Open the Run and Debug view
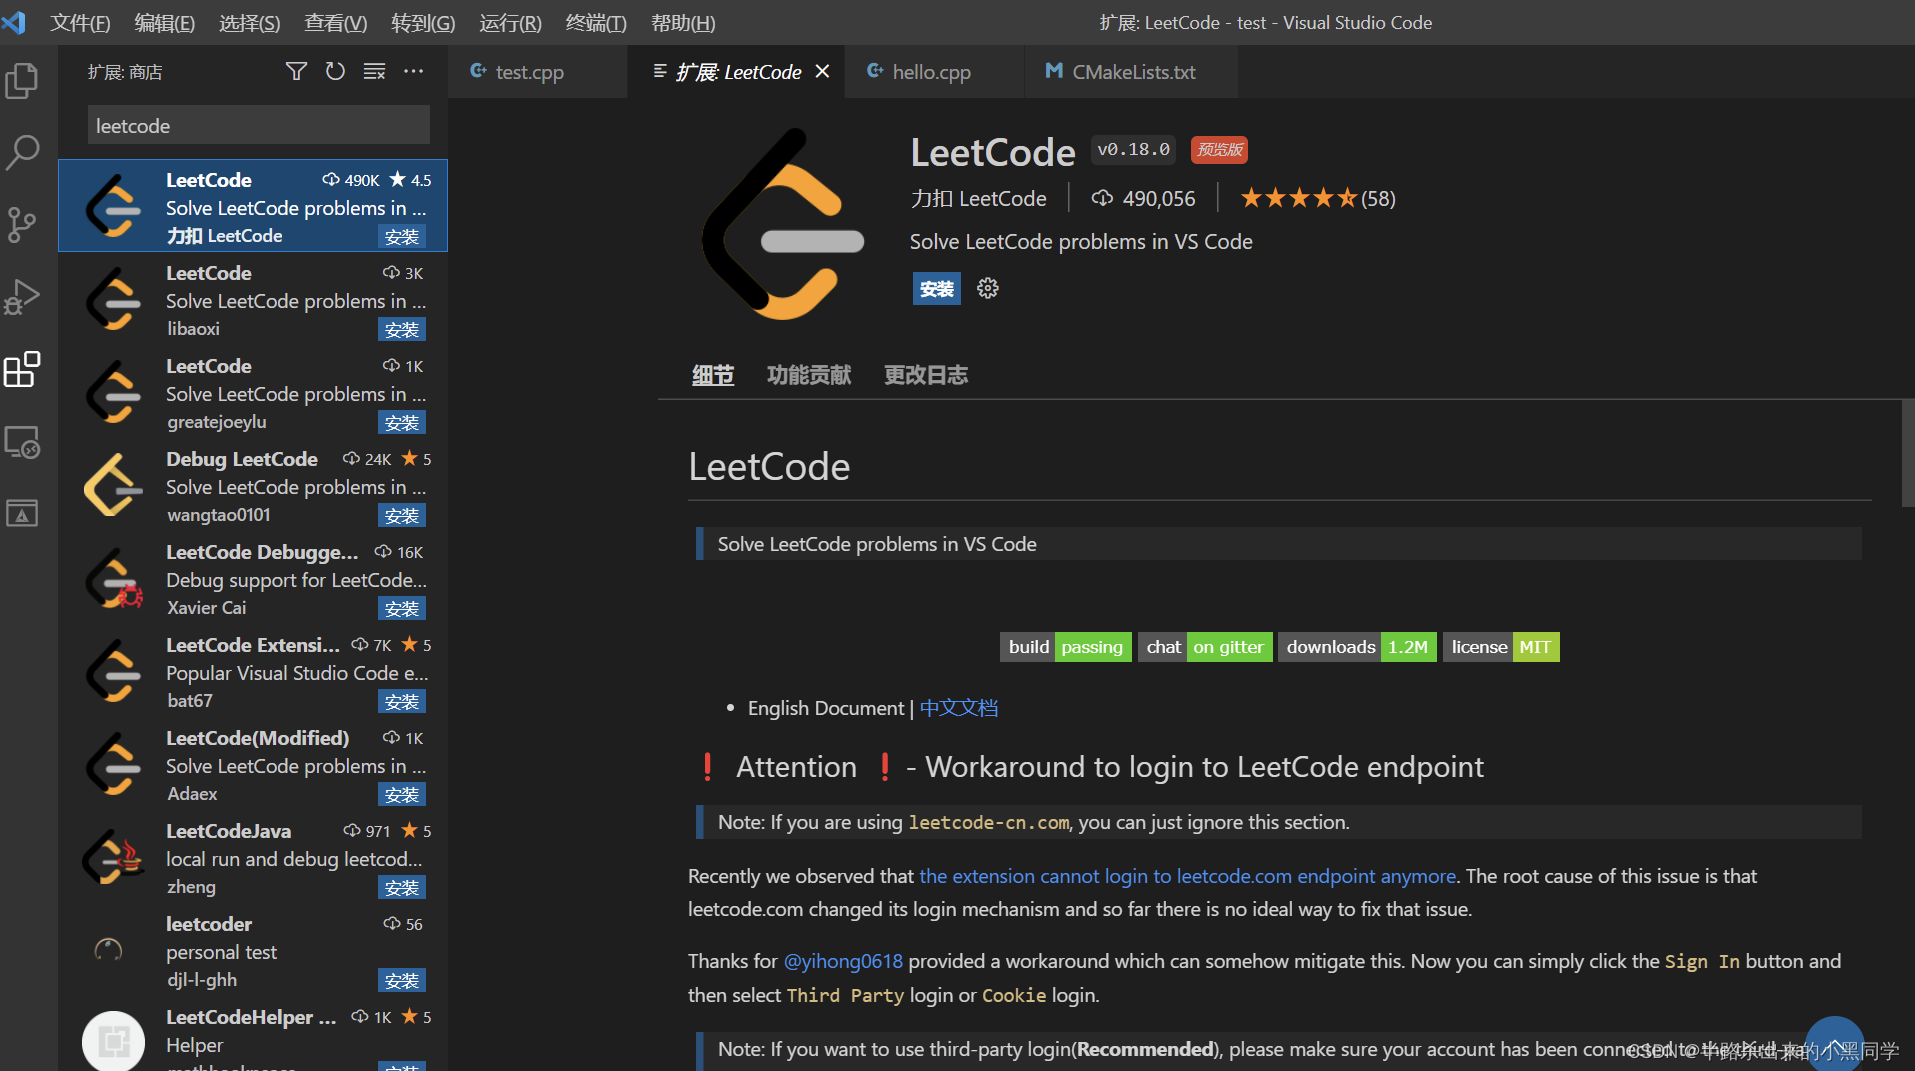Screen dimensions: 1915x1071 click(22, 296)
